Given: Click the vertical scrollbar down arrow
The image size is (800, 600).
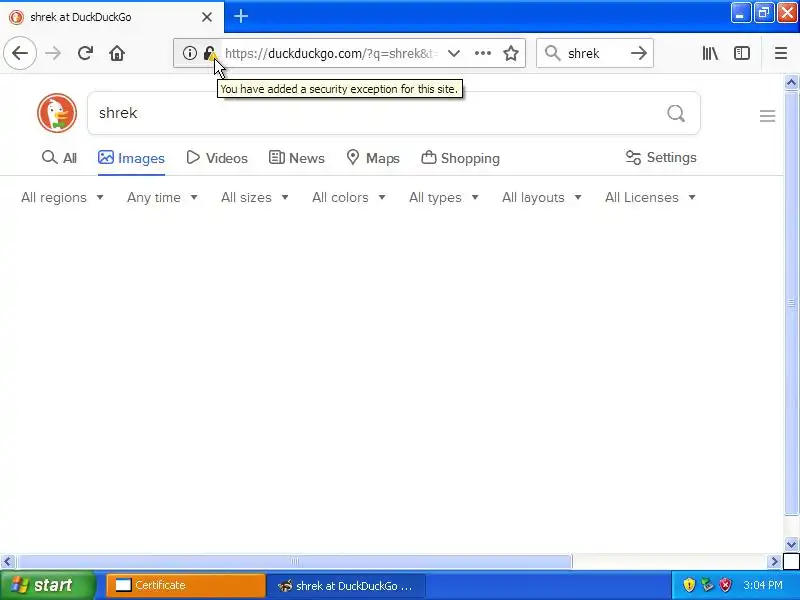Looking at the screenshot, I should tap(791, 544).
